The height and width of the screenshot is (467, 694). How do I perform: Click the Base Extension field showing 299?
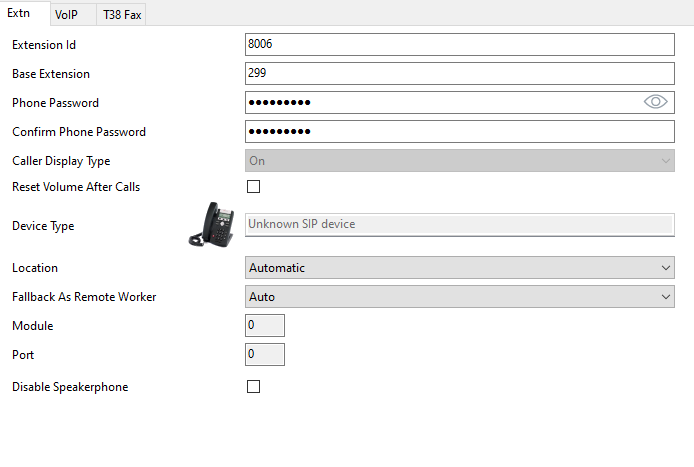pyautogui.click(x=460, y=73)
